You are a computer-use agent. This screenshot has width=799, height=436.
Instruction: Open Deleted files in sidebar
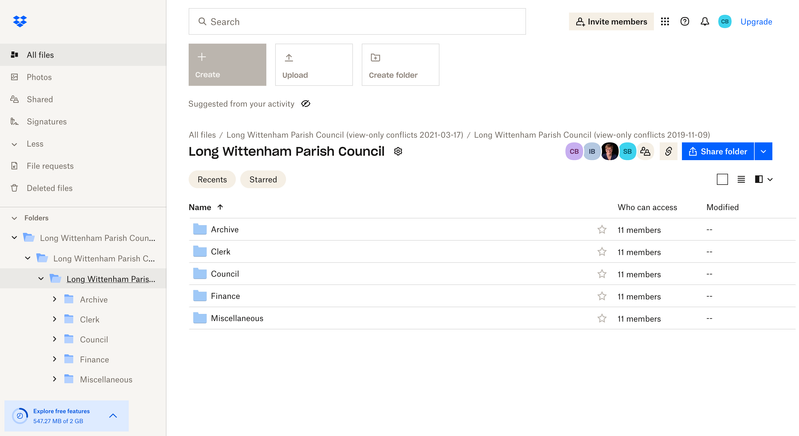49,188
